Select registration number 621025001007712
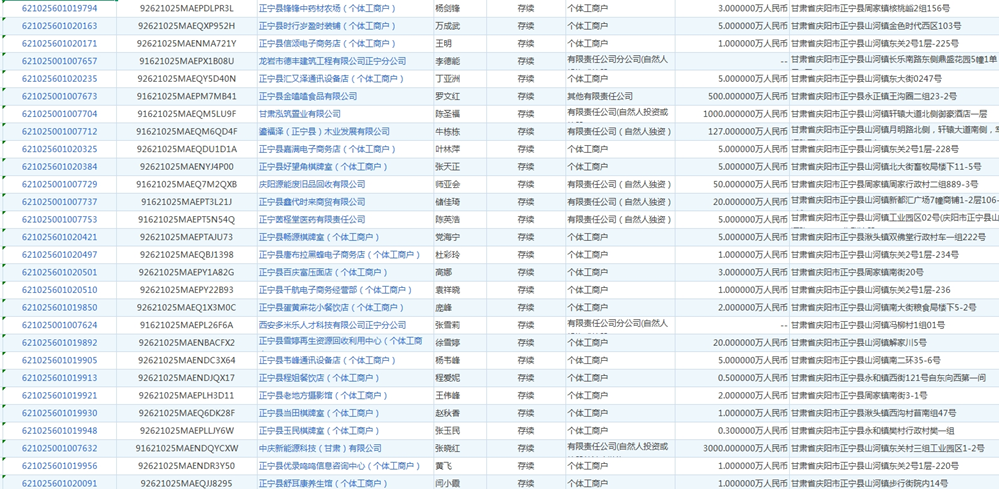 [x=59, y=131]
